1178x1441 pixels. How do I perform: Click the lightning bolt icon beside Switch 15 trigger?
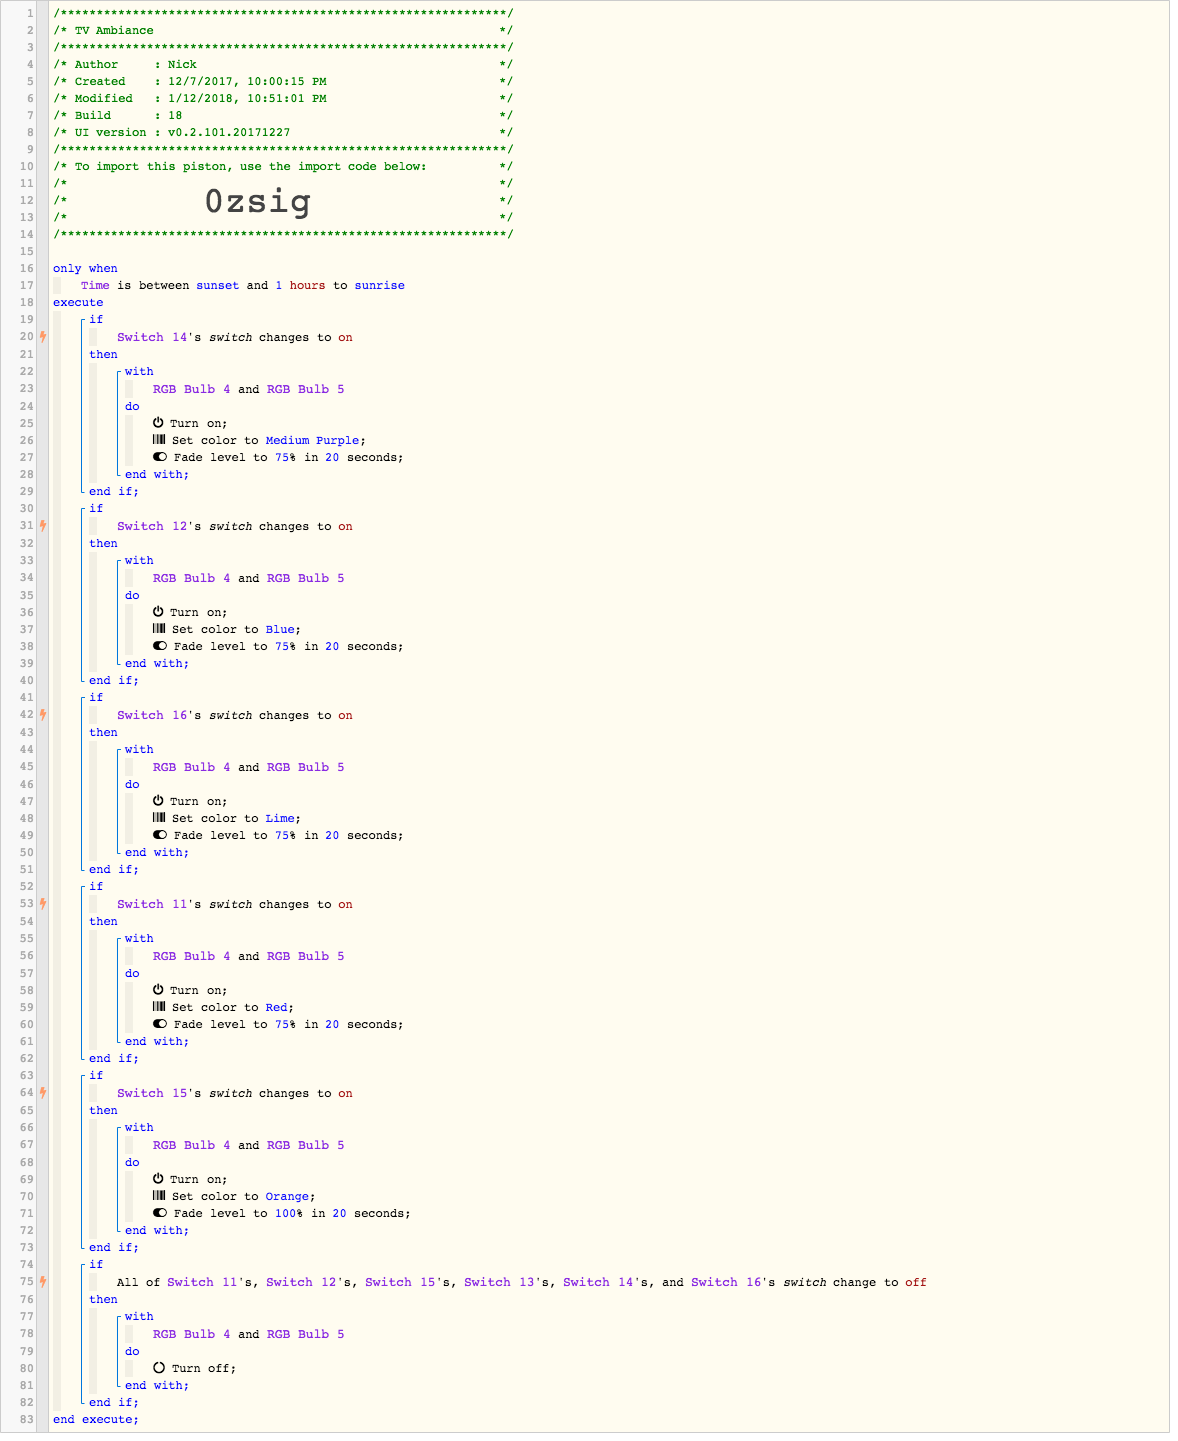pos(43,1093)
